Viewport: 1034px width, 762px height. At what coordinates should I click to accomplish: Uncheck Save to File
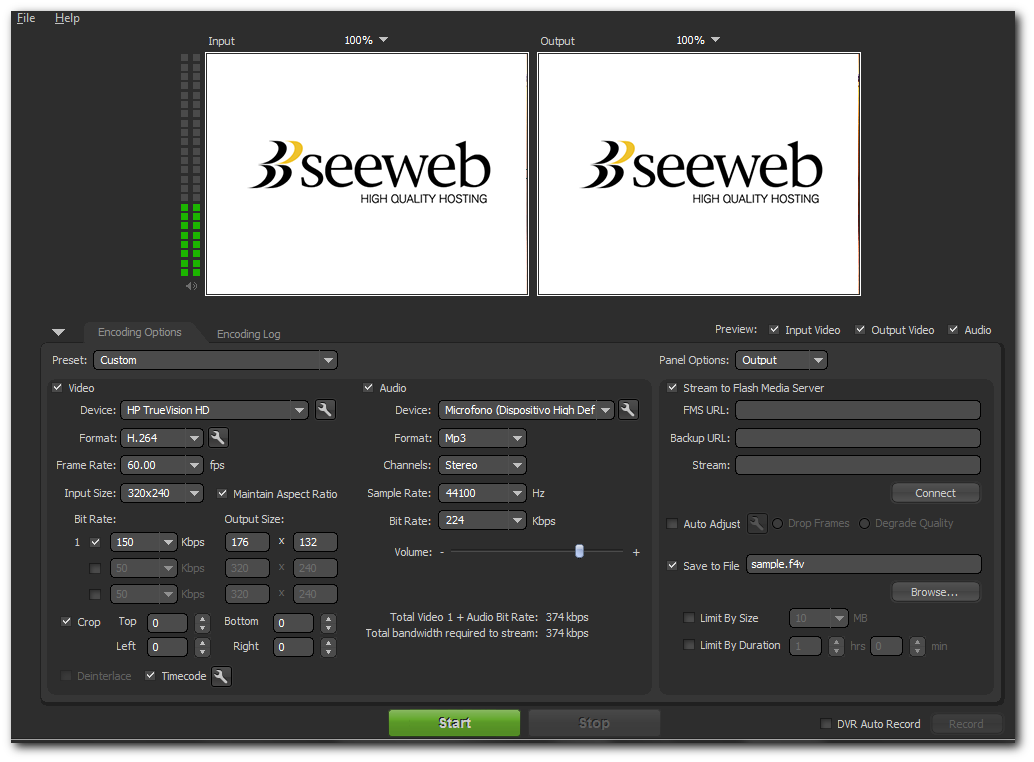[672, 566]
